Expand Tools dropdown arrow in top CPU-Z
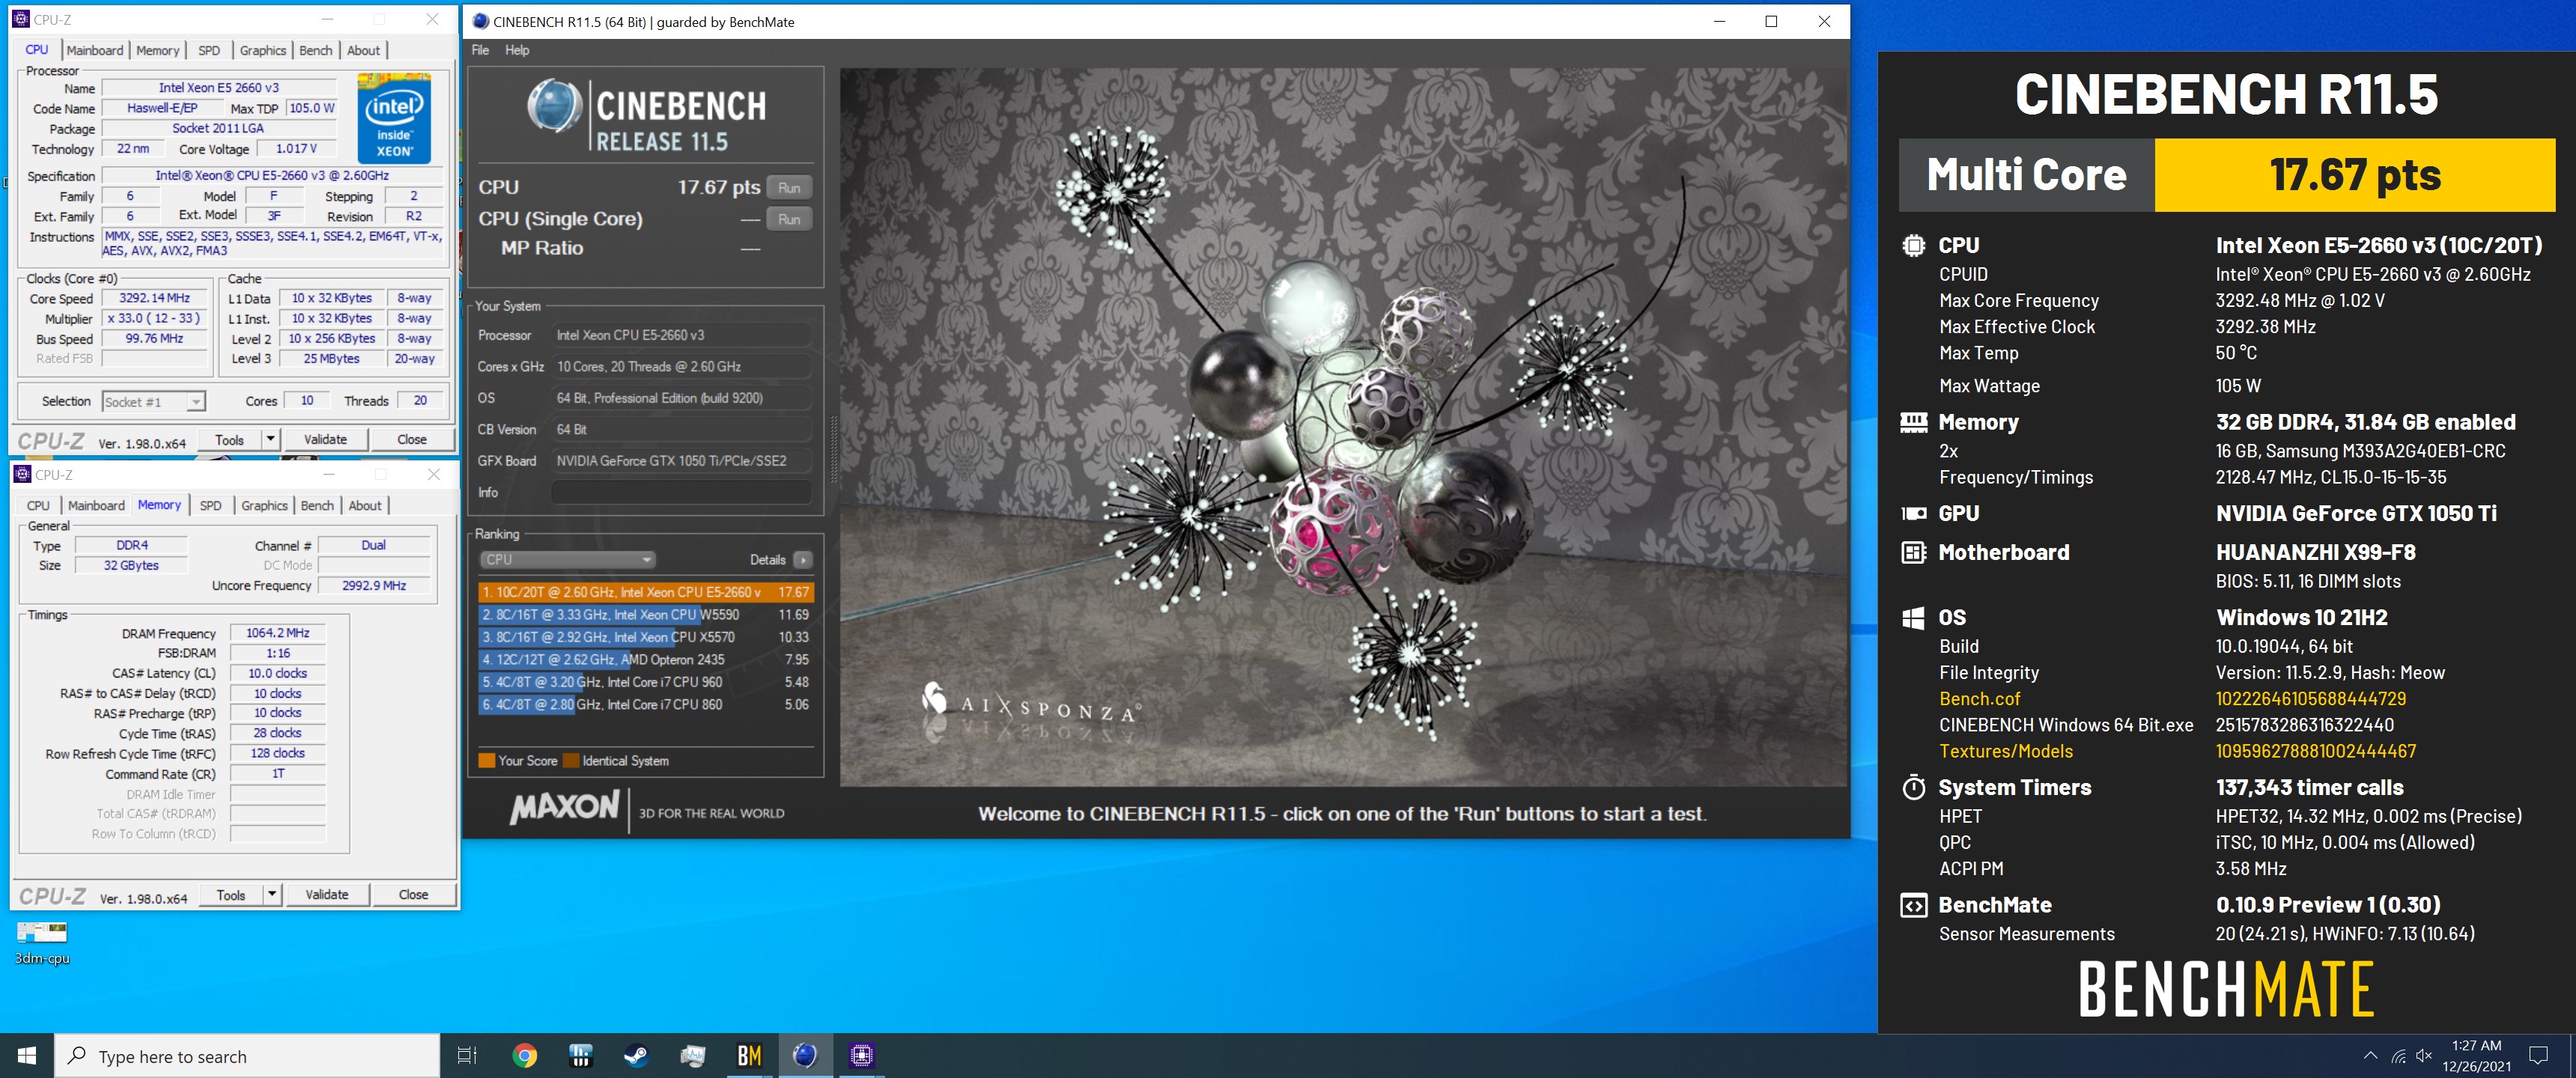This screenshot has width=2576, height=1078. [270, 439]
